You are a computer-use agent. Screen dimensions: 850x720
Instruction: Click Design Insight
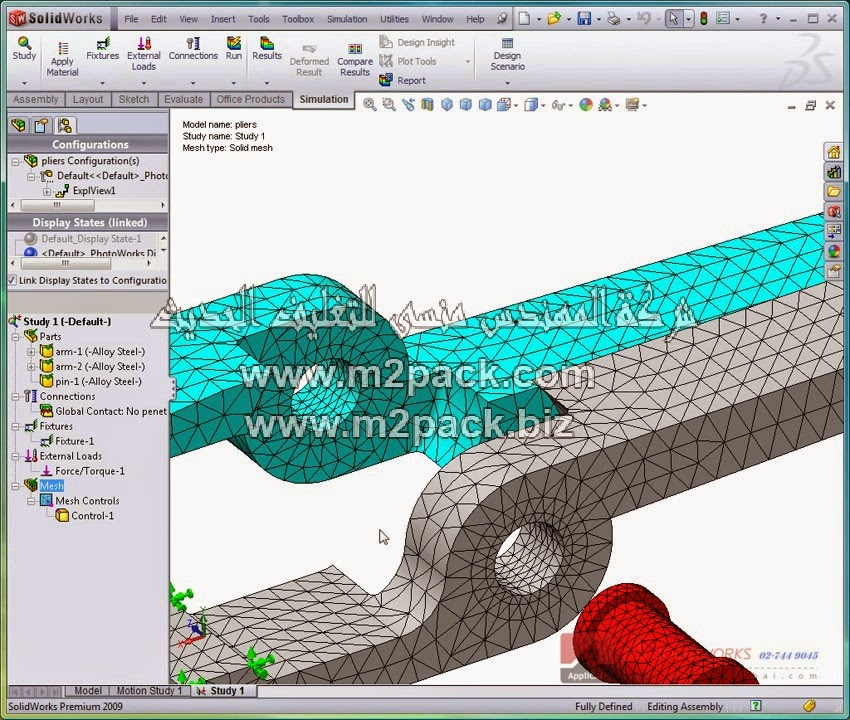click(x=417, y=42)
